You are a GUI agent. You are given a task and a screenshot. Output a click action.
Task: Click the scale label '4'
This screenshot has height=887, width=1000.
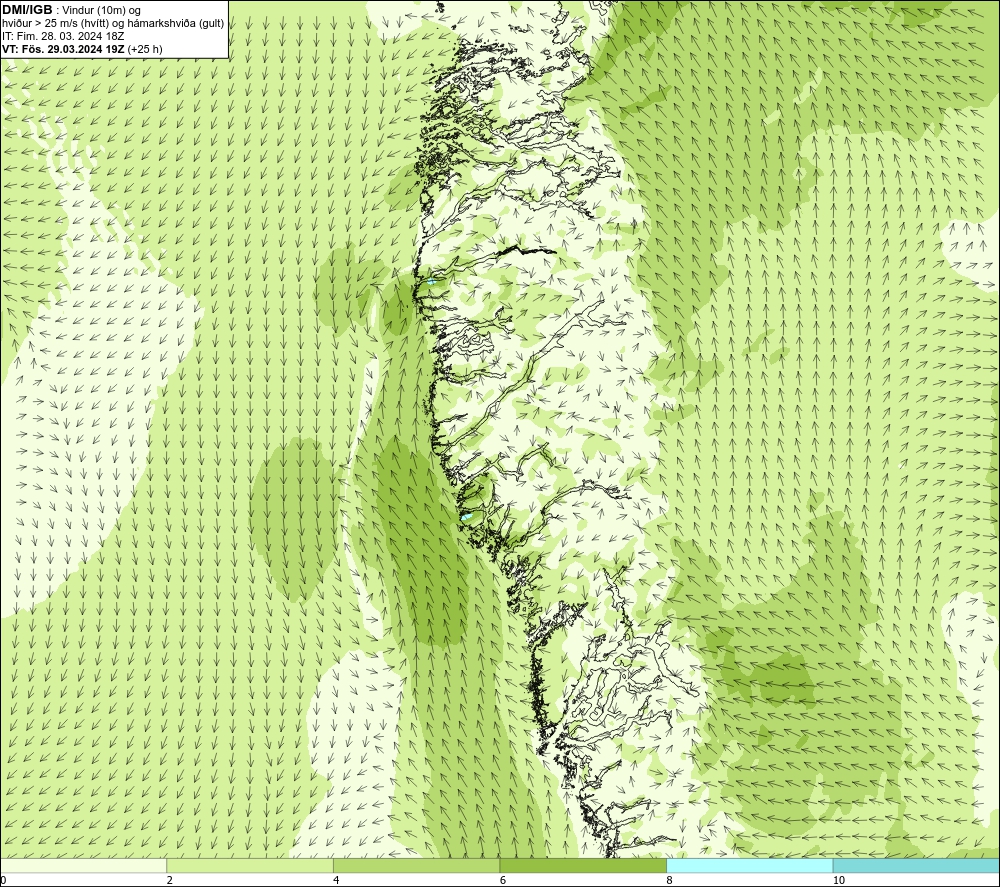point(336,880)
